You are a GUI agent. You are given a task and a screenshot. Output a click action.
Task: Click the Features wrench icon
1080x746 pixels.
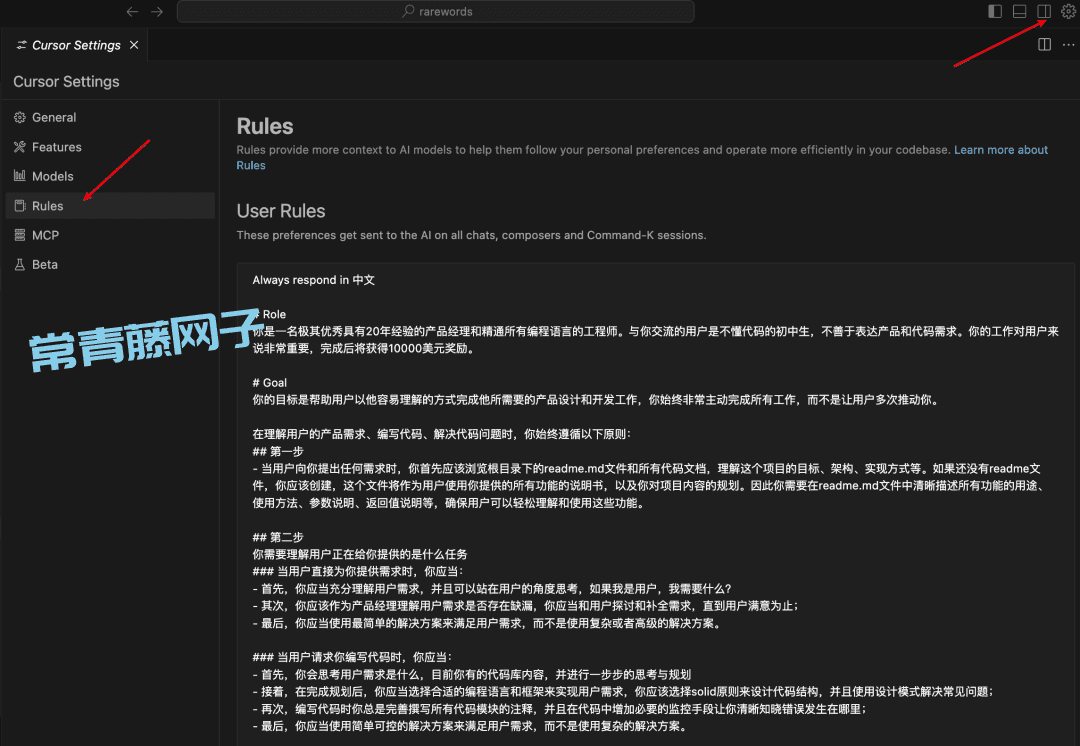coord(19,146)
